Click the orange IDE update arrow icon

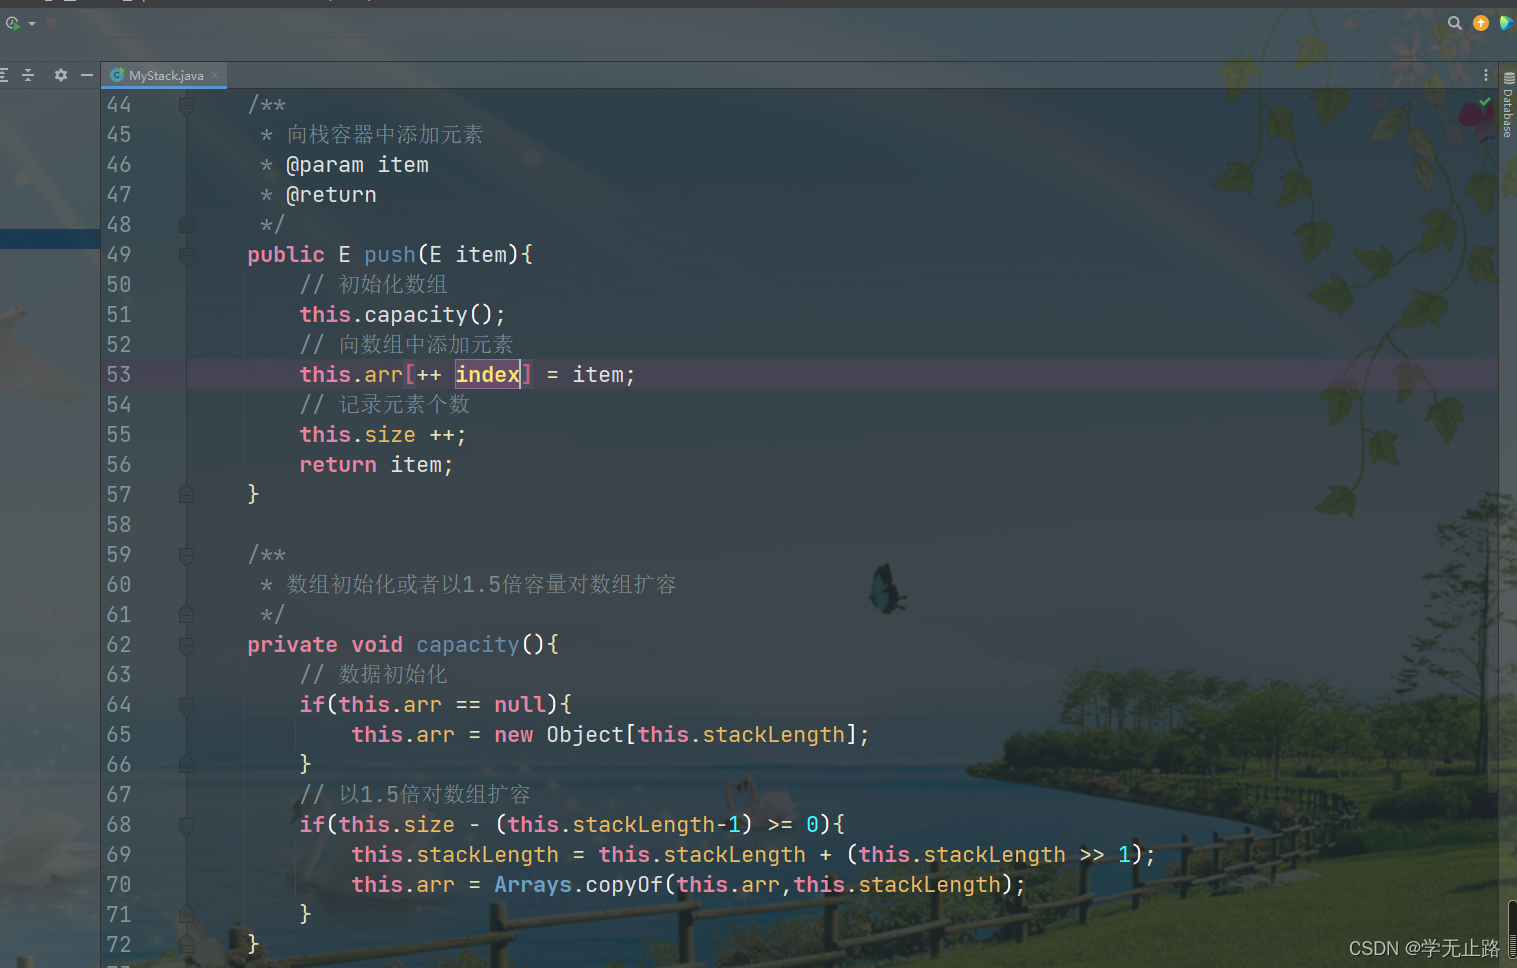coord(1481,23)
